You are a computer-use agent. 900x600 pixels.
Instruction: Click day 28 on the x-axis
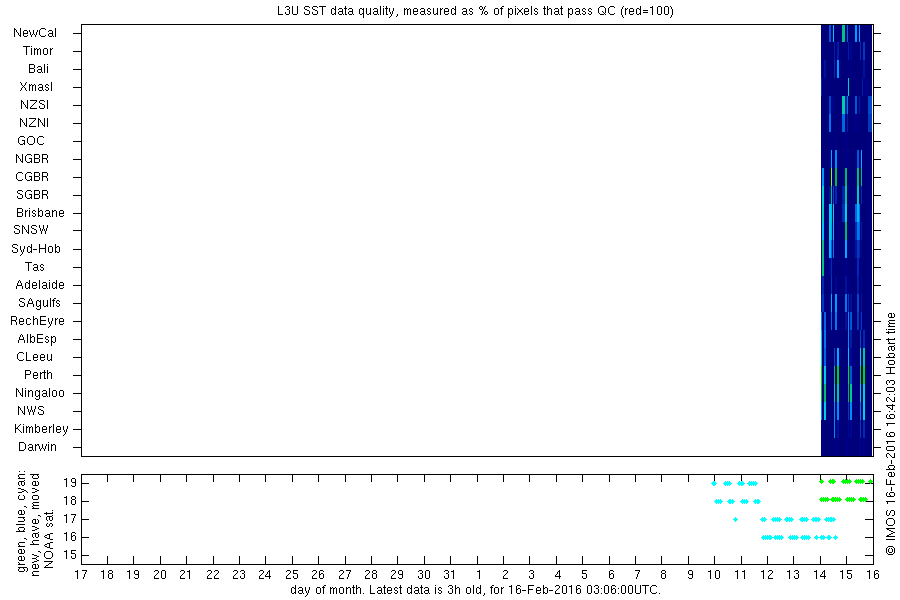tap(371, 575)
